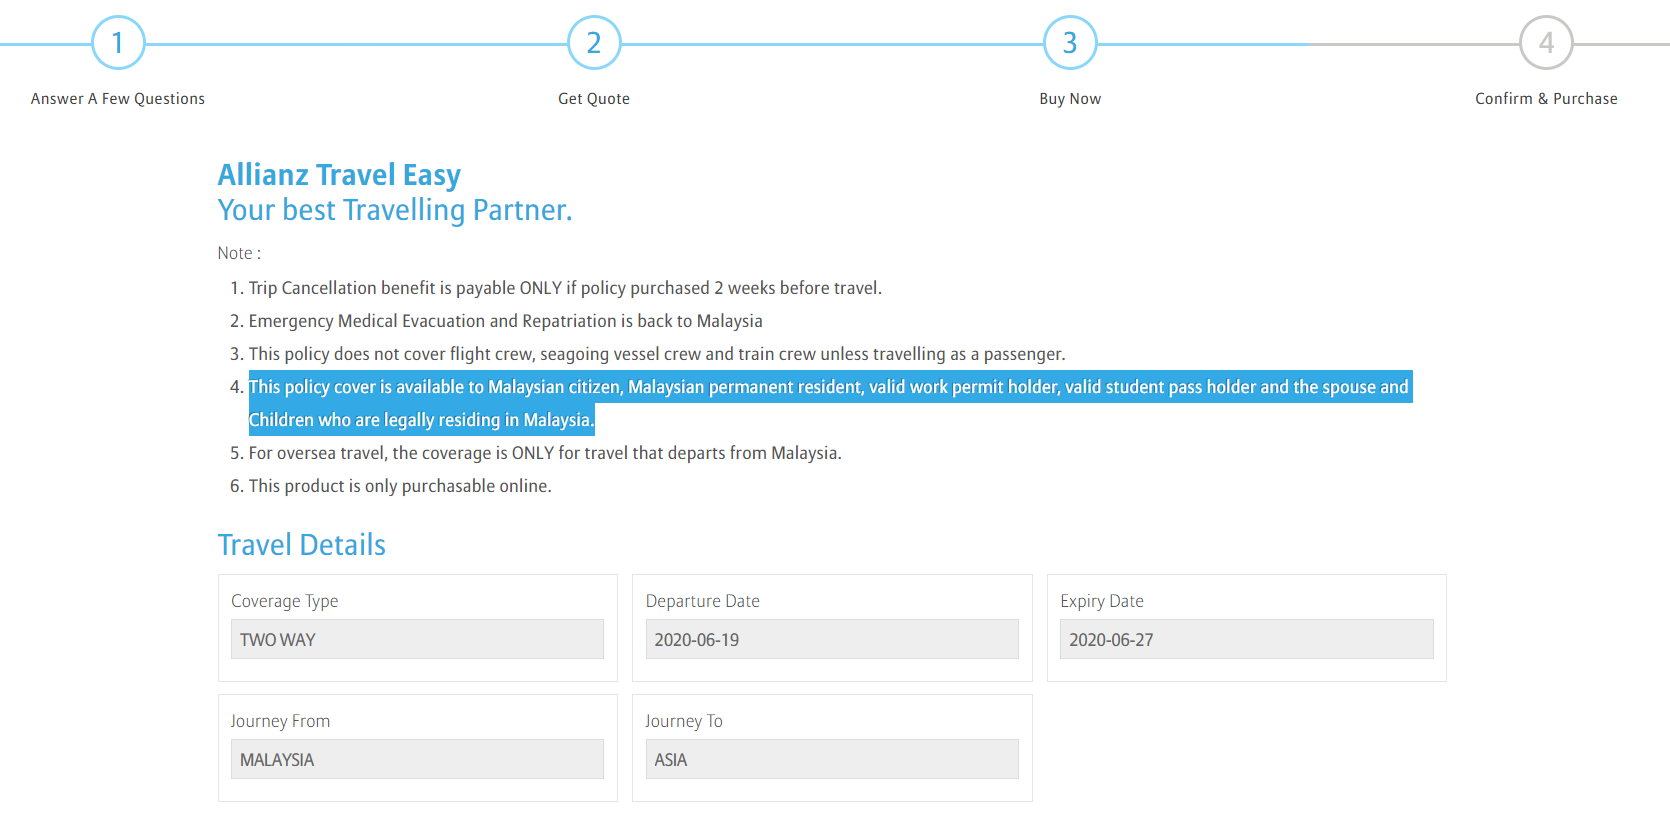
Task: Click the Journey To label
Action: 684,721
